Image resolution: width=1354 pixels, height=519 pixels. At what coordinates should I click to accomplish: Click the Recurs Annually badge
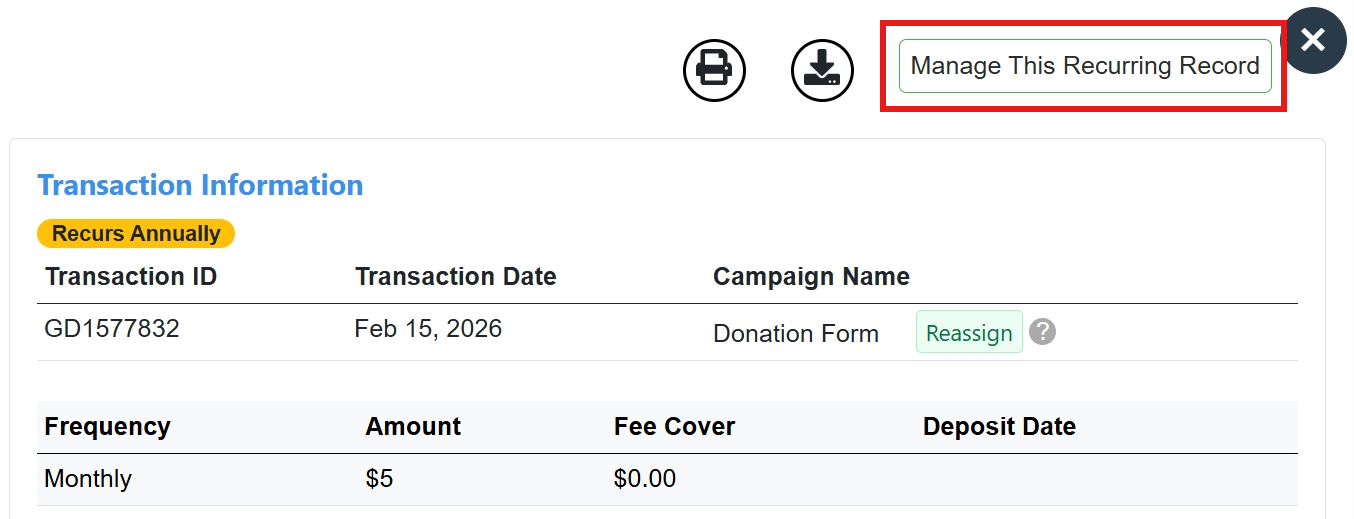[136, 234]
